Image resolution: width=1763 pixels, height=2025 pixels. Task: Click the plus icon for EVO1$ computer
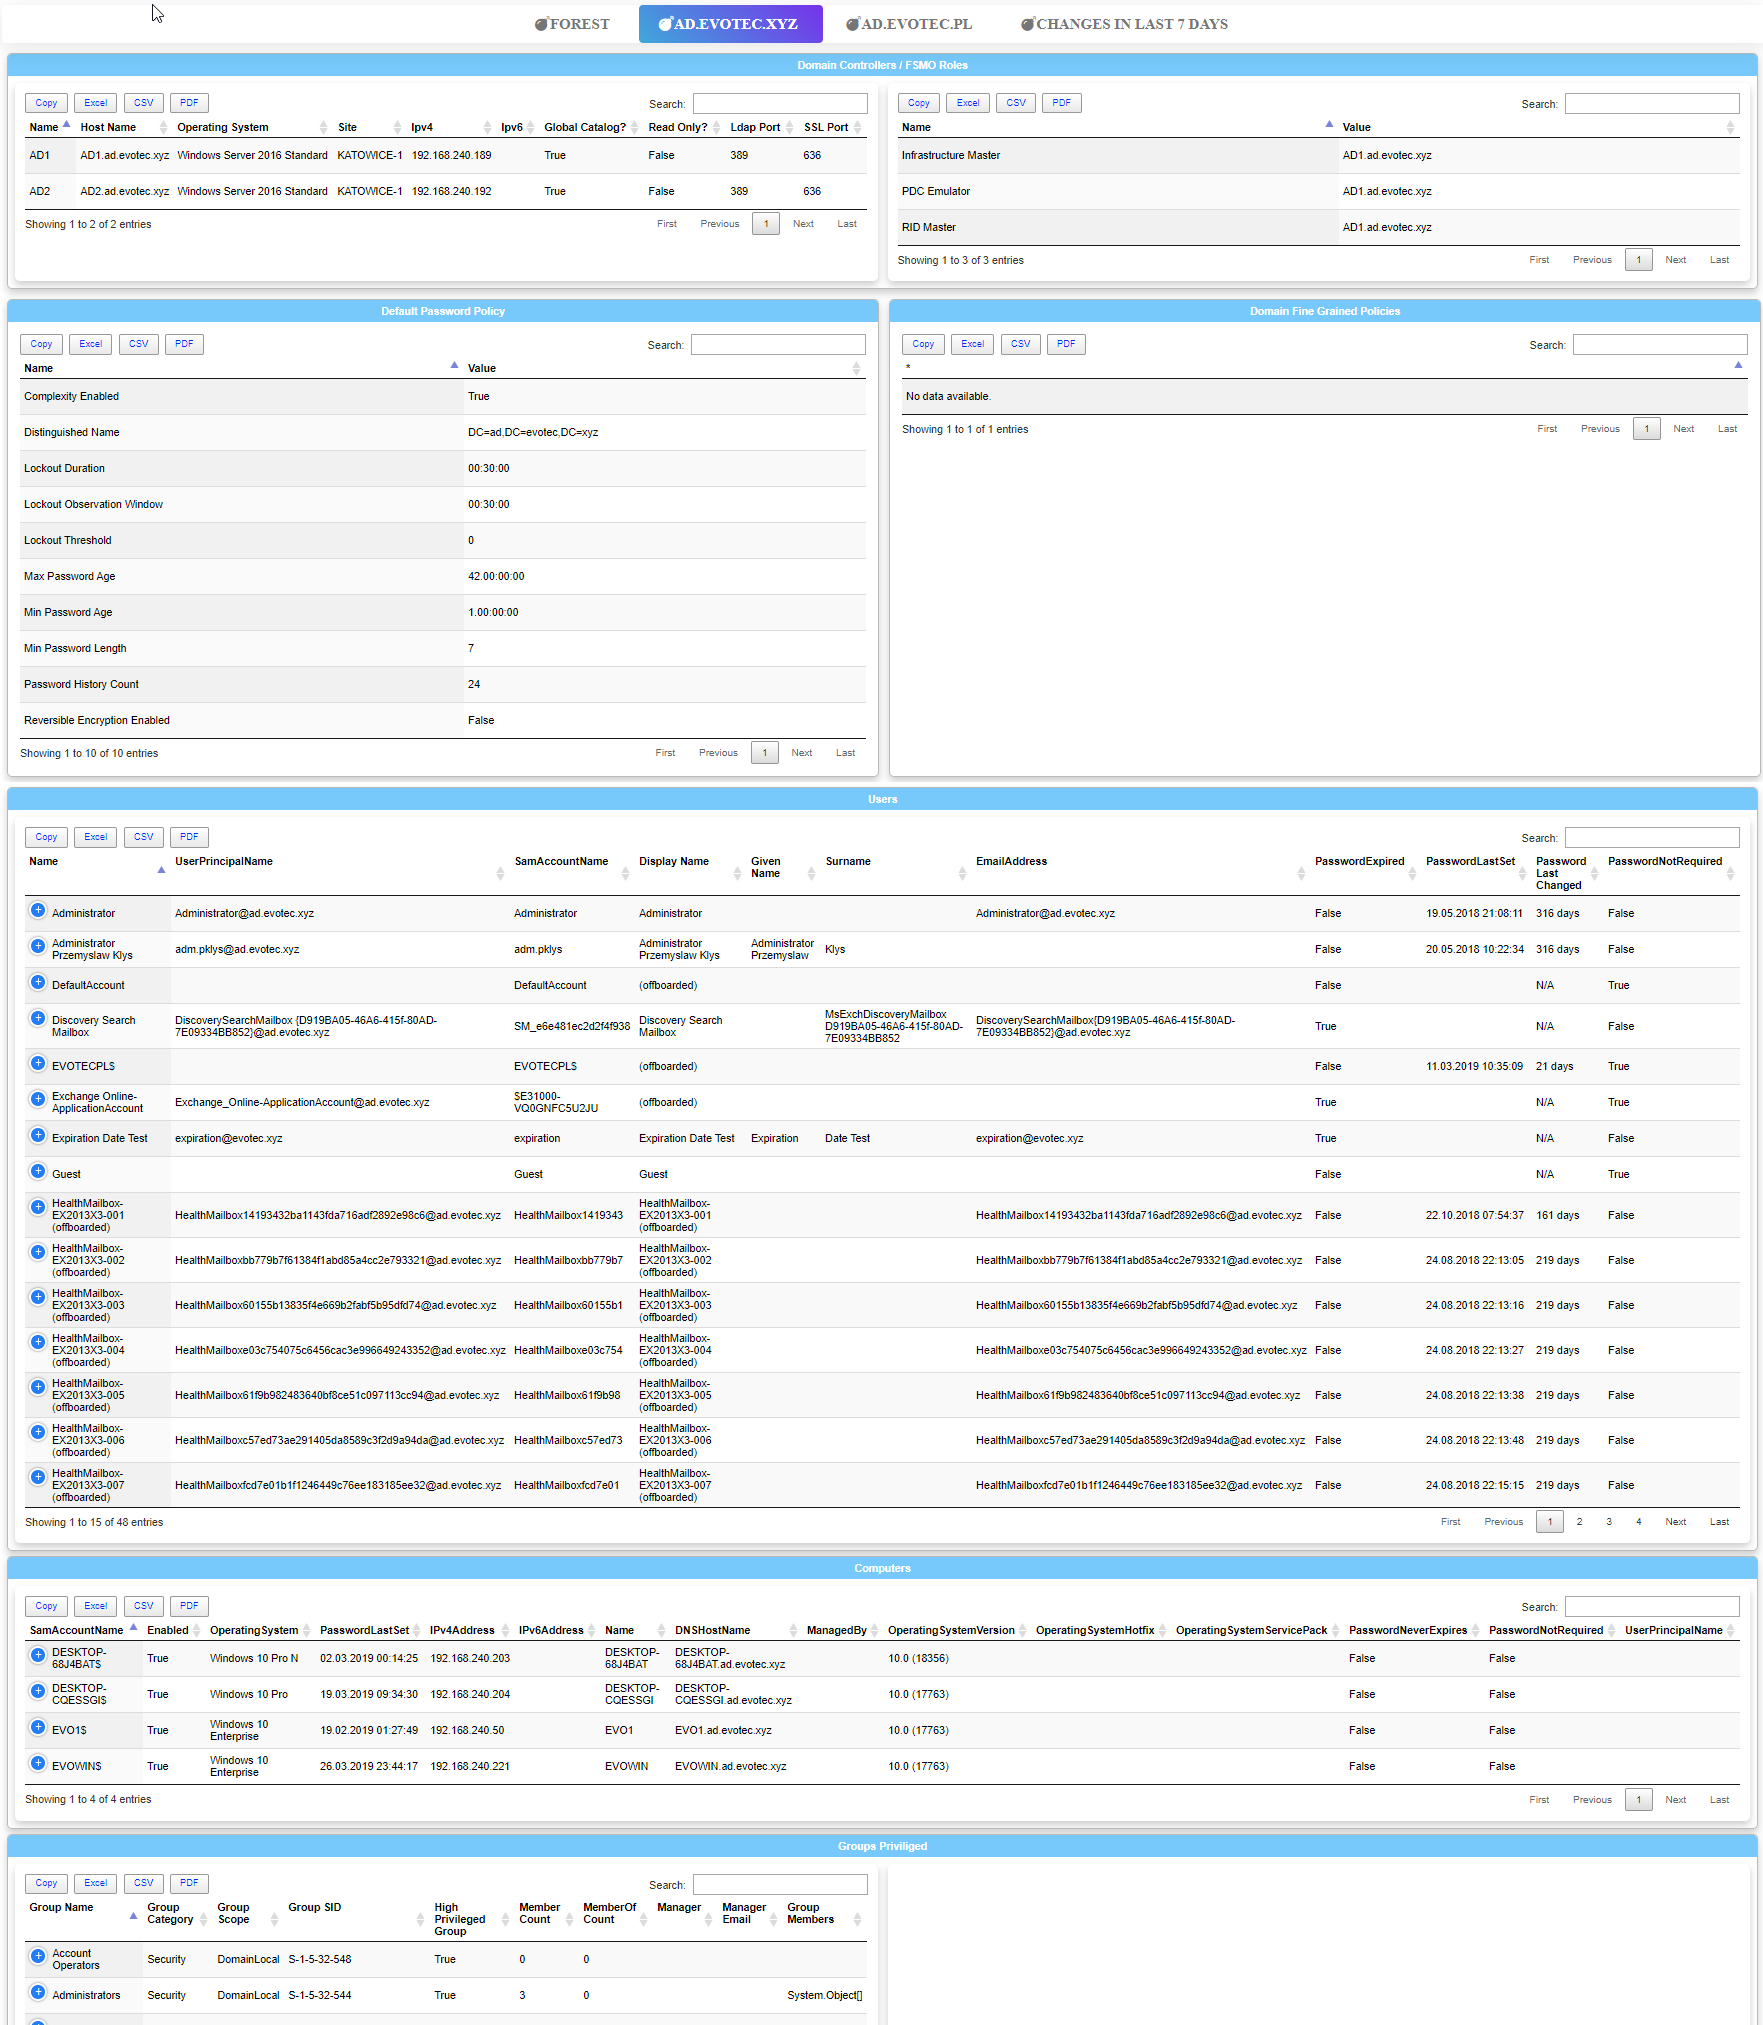tap(38, 1727)
